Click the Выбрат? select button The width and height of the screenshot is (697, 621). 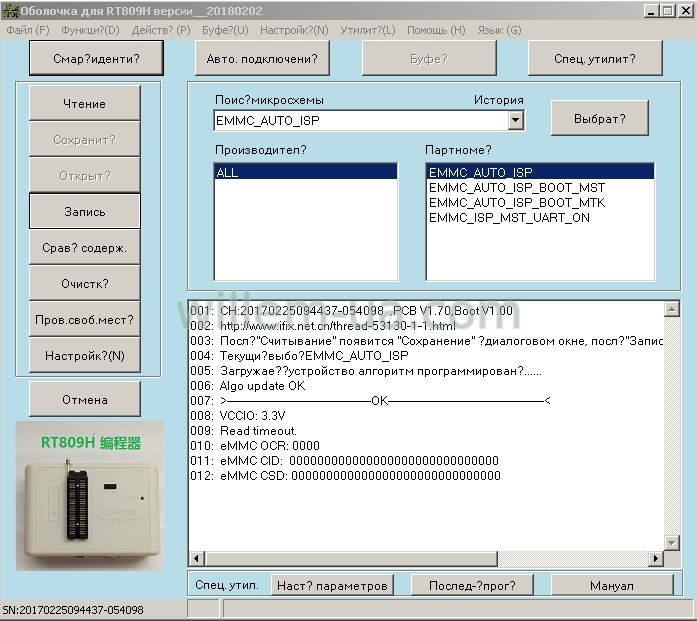pyautogui.click(x=600, y=118)
